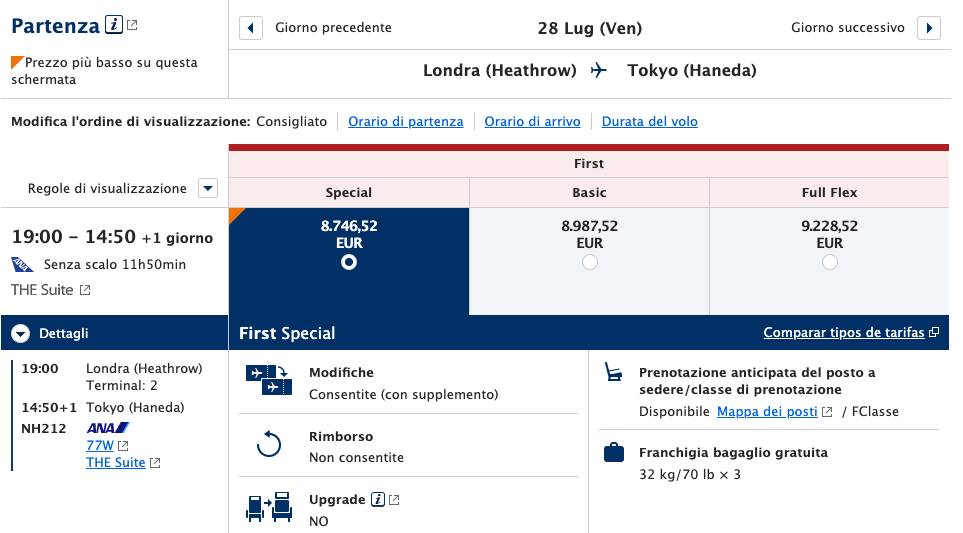Viewport: 963px width, 533px height.
Task: Click the Modifiche flight change icon
Action: point(268,379)
